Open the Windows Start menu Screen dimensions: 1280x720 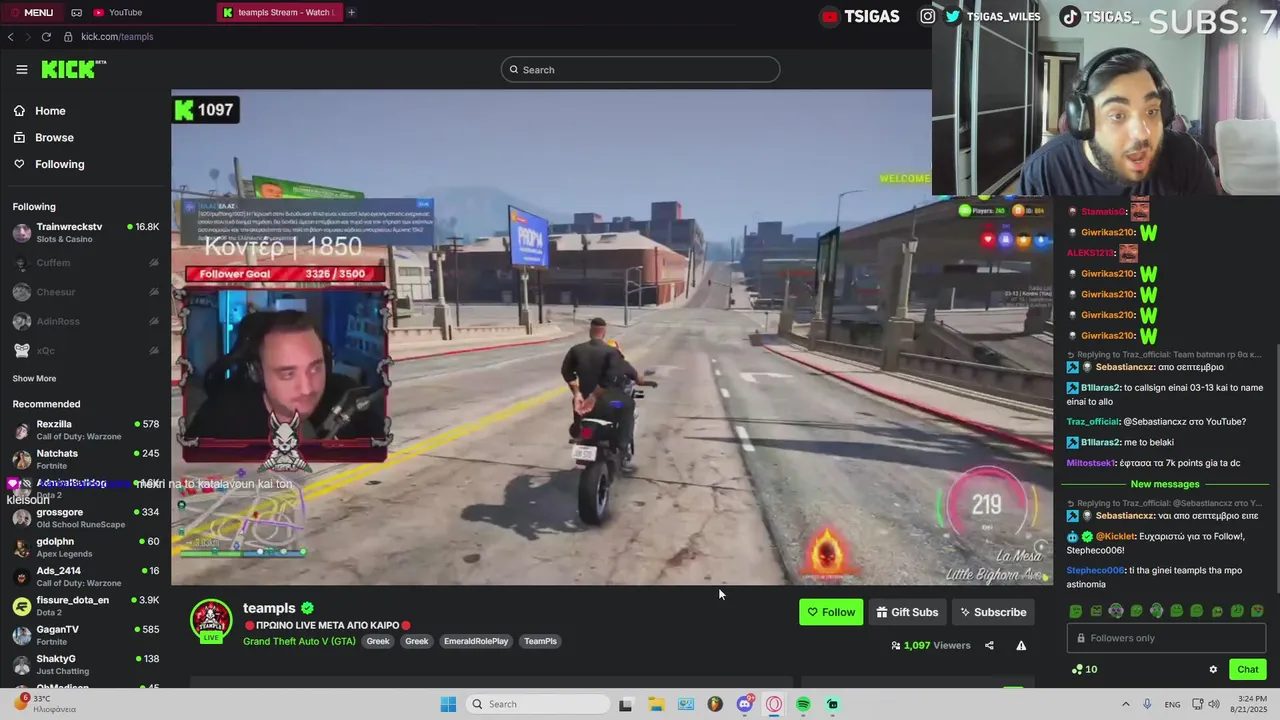[x=448, y=704]
